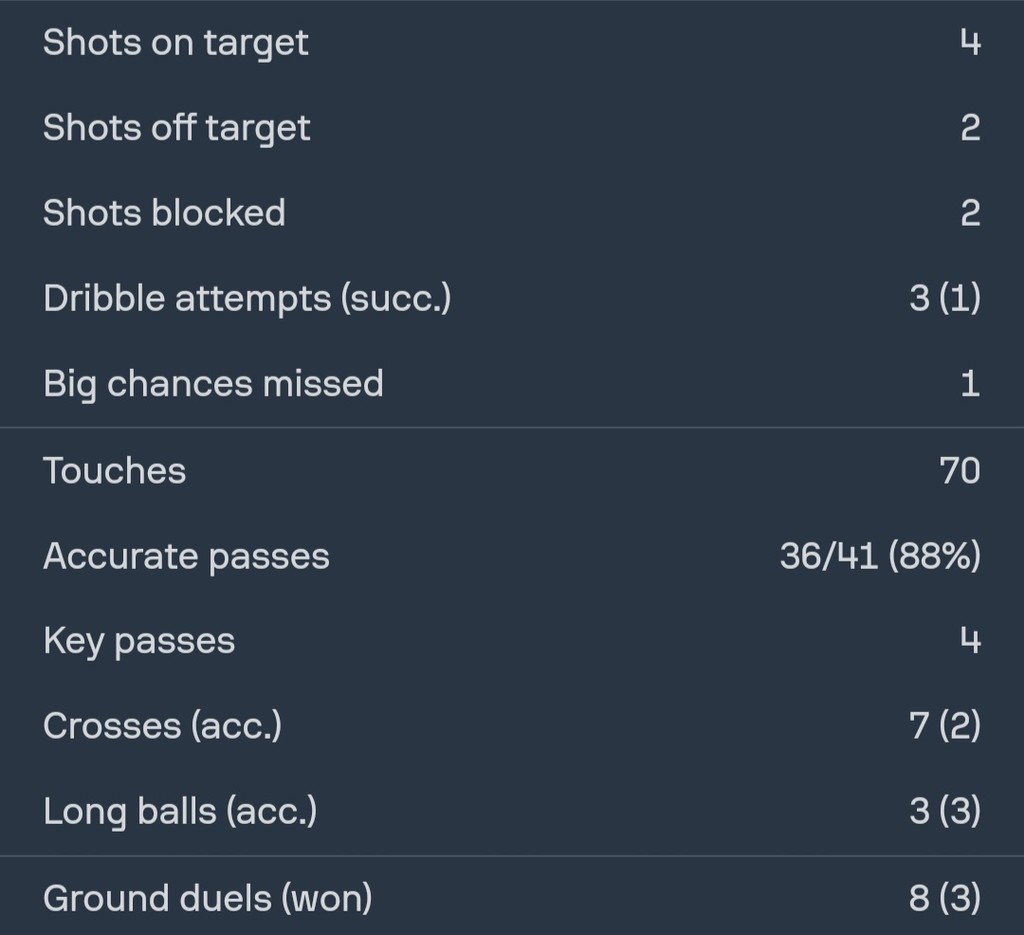Select the dribble attempts value 3 (1)
Viewport: 1024px width, 935px height.
[x=945, y=298]
